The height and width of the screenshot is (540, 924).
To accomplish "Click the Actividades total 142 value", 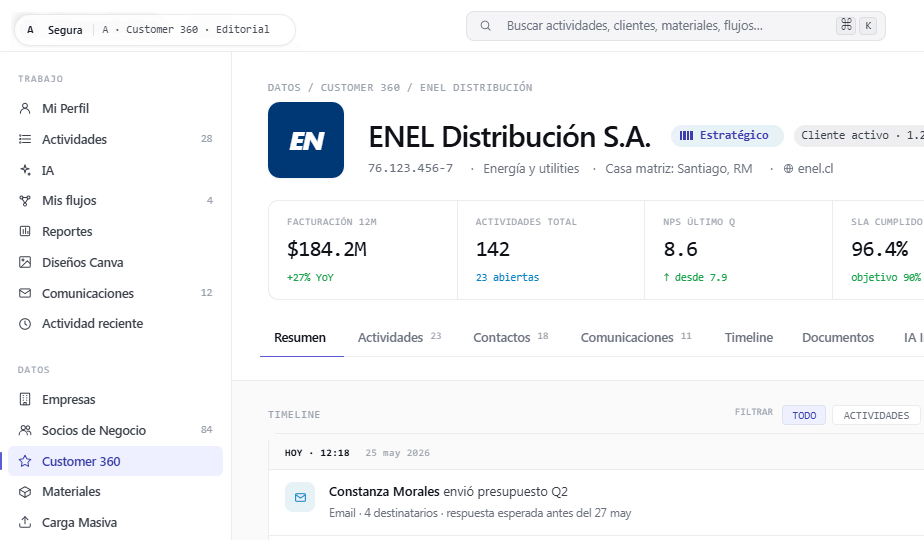I will (x=493, y=249).
